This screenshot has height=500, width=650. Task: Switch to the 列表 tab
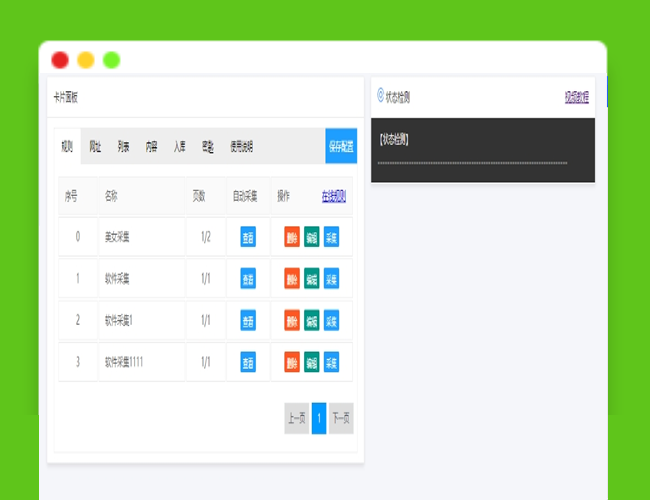(x=123, y=146)
